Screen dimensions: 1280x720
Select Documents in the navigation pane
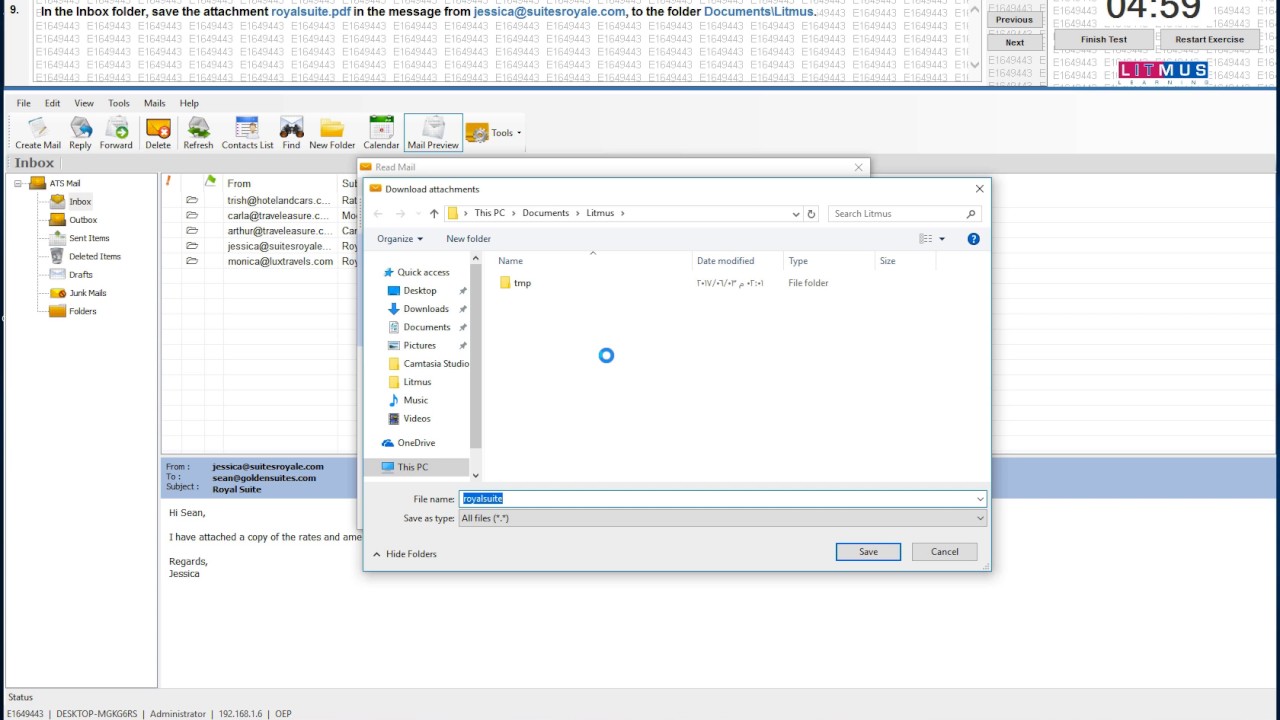coord(427,327)
